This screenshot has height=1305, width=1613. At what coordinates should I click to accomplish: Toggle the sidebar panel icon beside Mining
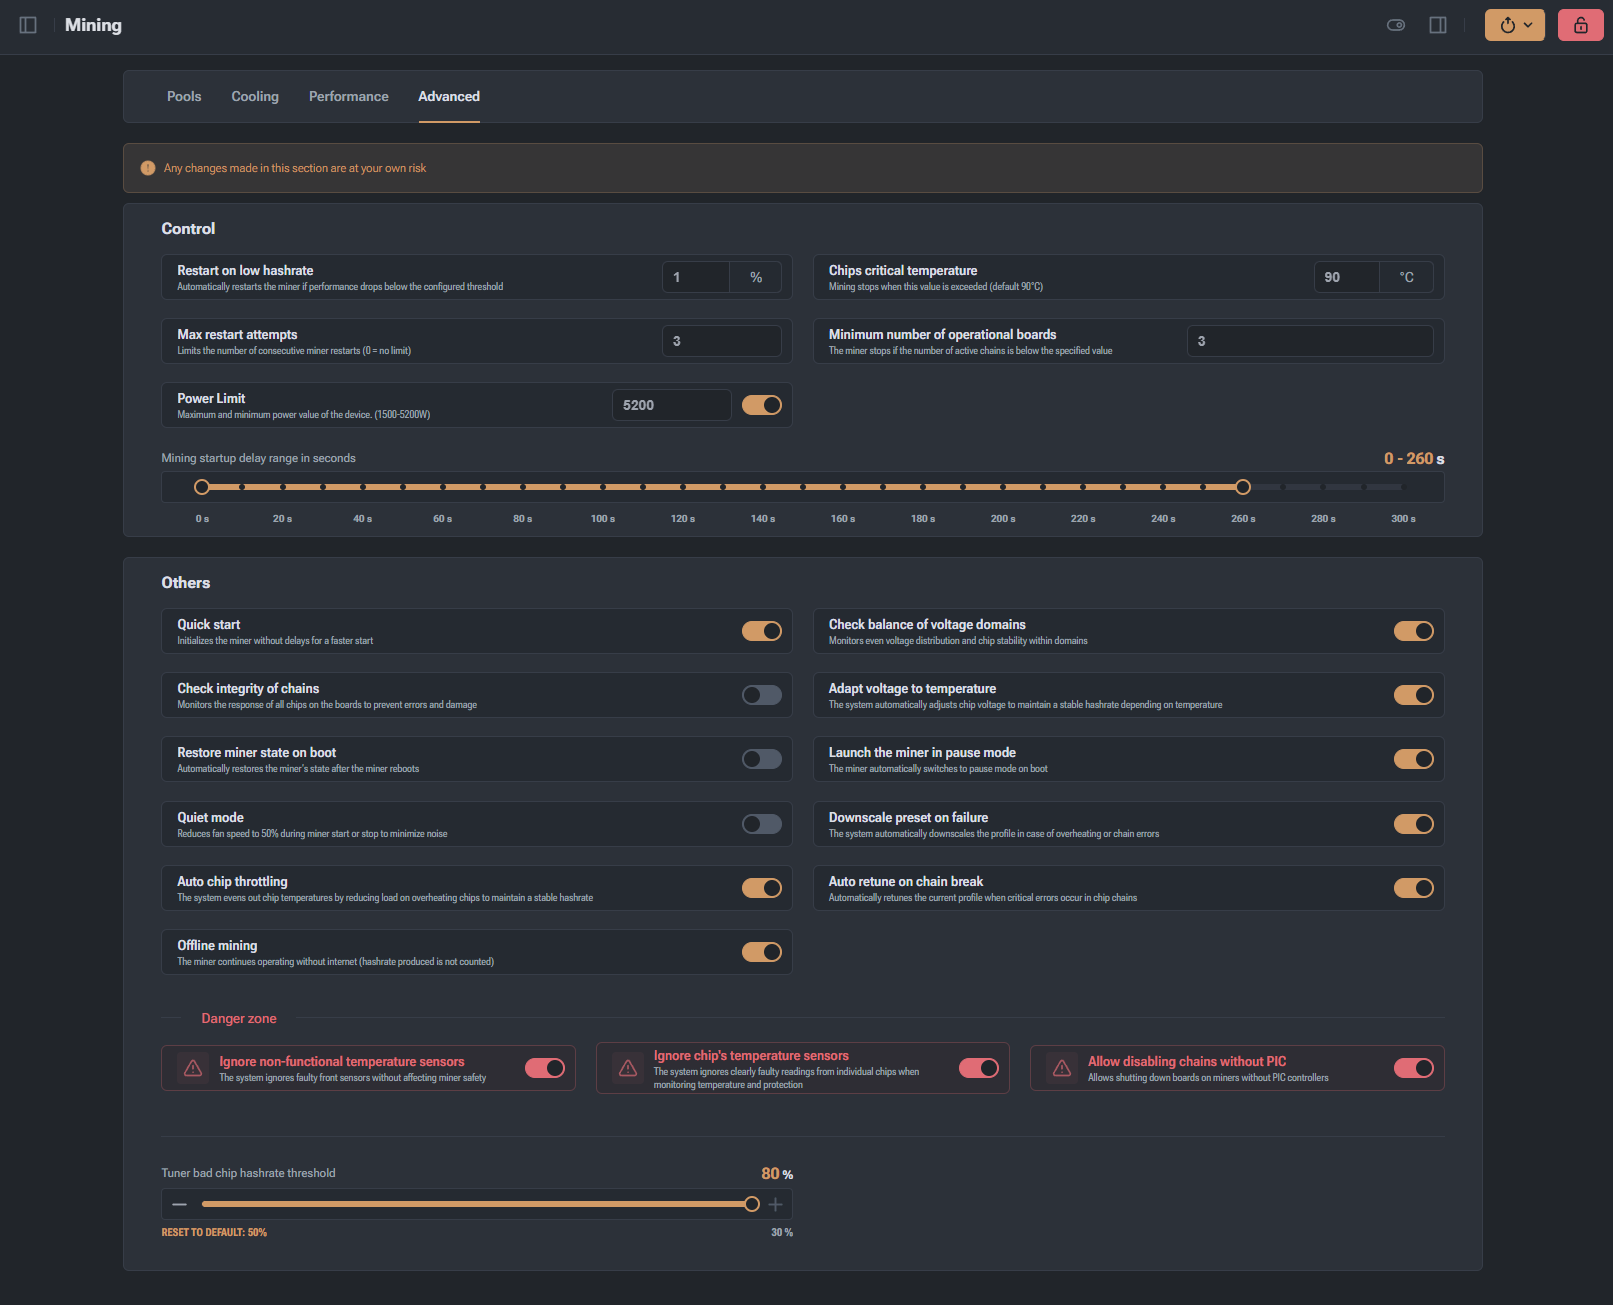click(28, 25)
